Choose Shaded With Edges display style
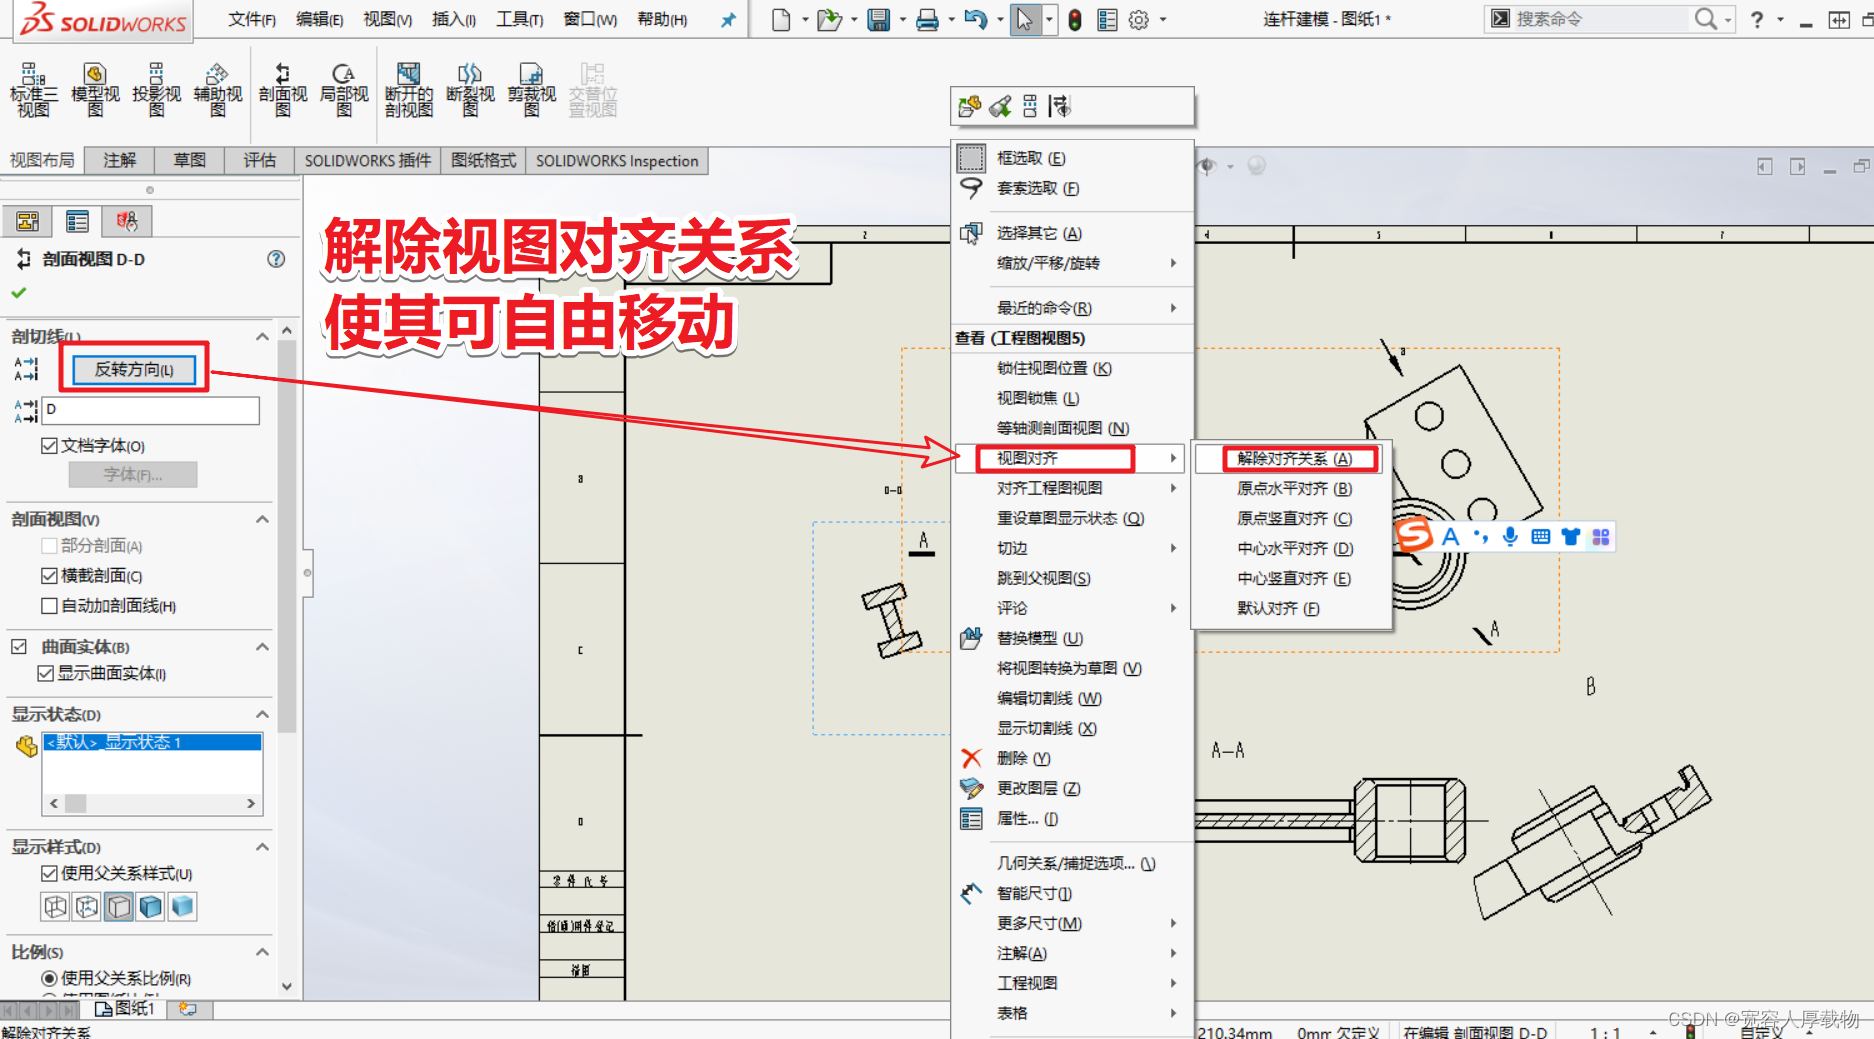 (x=151, y=907)
